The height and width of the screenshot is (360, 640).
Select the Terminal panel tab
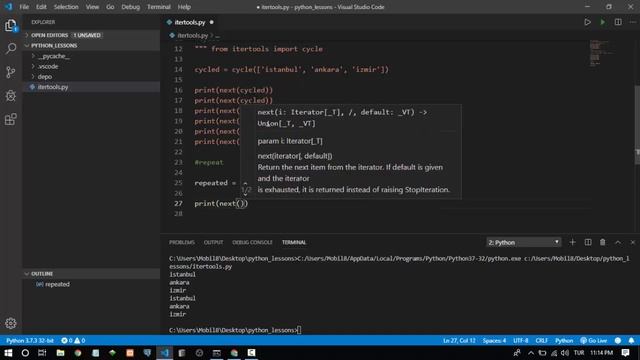(x=294, y=242)
